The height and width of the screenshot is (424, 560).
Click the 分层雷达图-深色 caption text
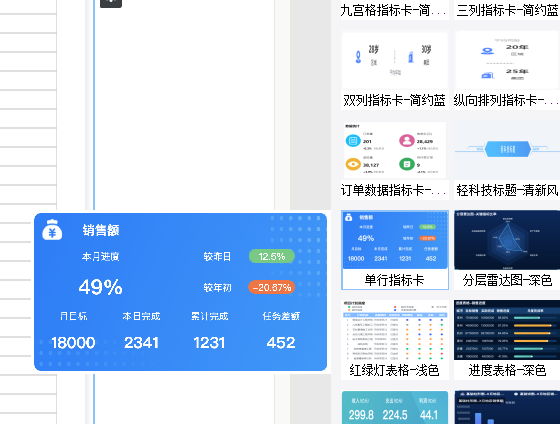coord(507,280)
